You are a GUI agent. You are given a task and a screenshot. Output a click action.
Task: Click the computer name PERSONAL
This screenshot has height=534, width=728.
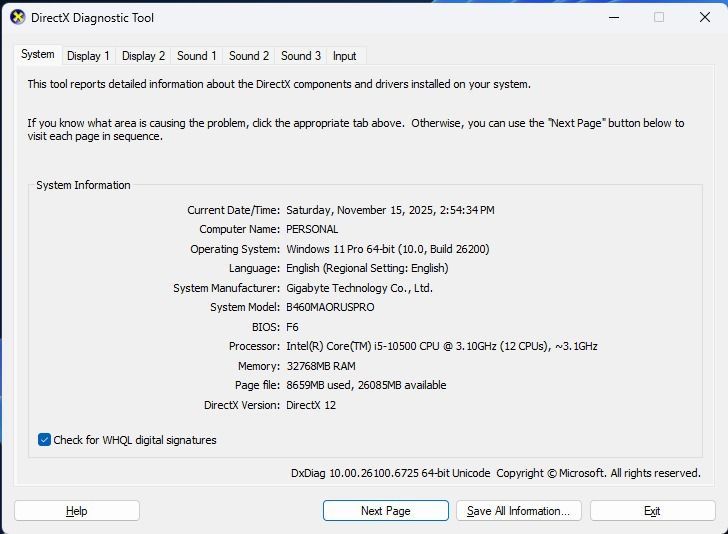[x=312, y=229]
